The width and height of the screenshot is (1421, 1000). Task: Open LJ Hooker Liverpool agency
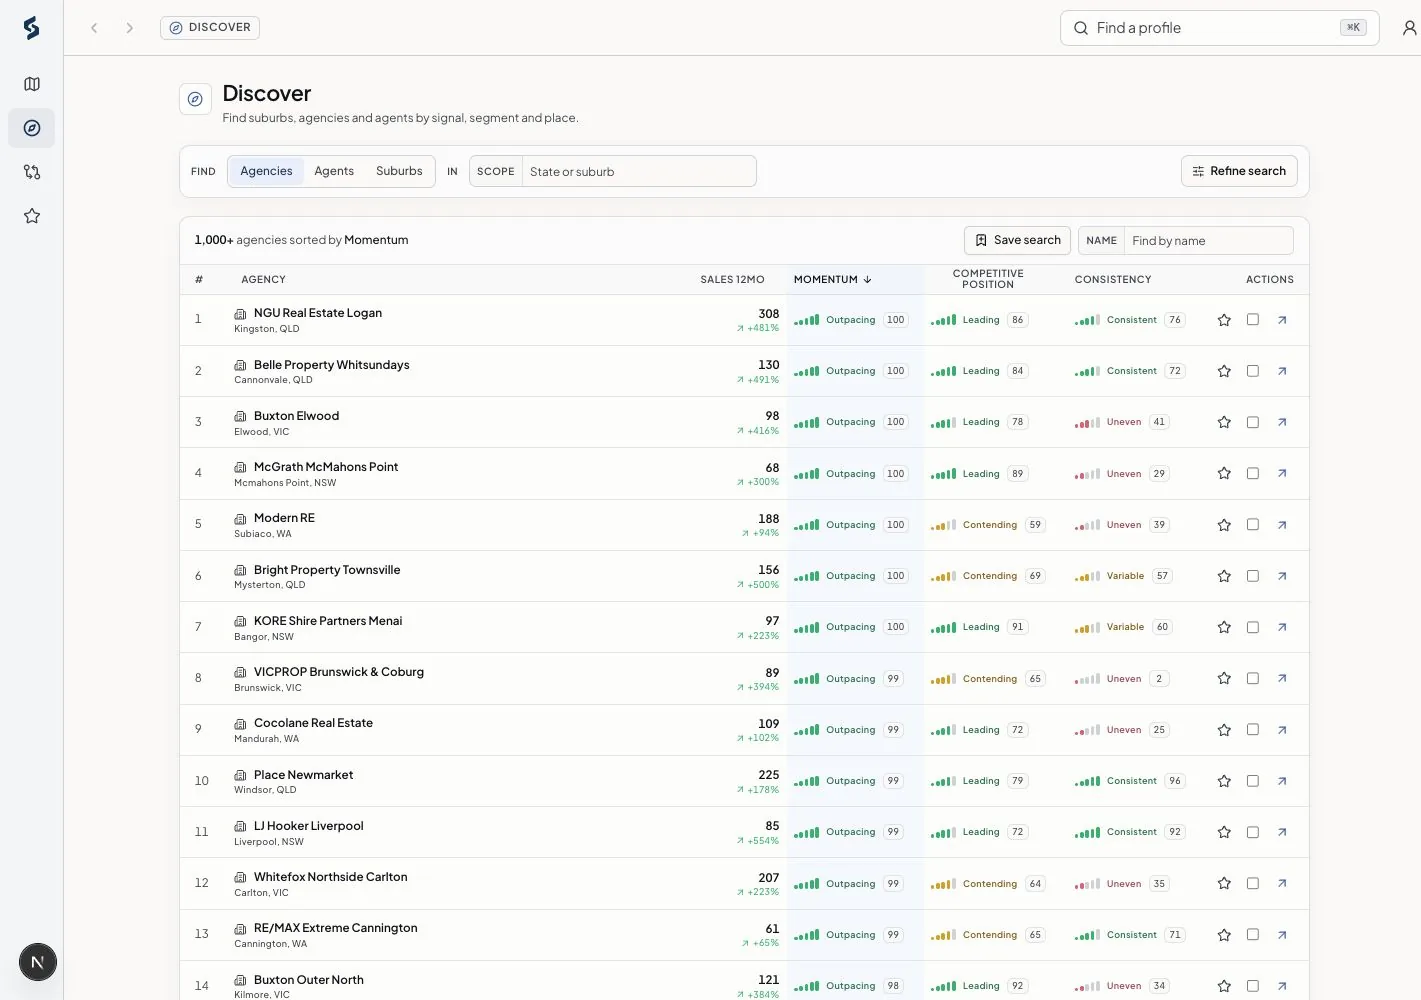[308, 826]
